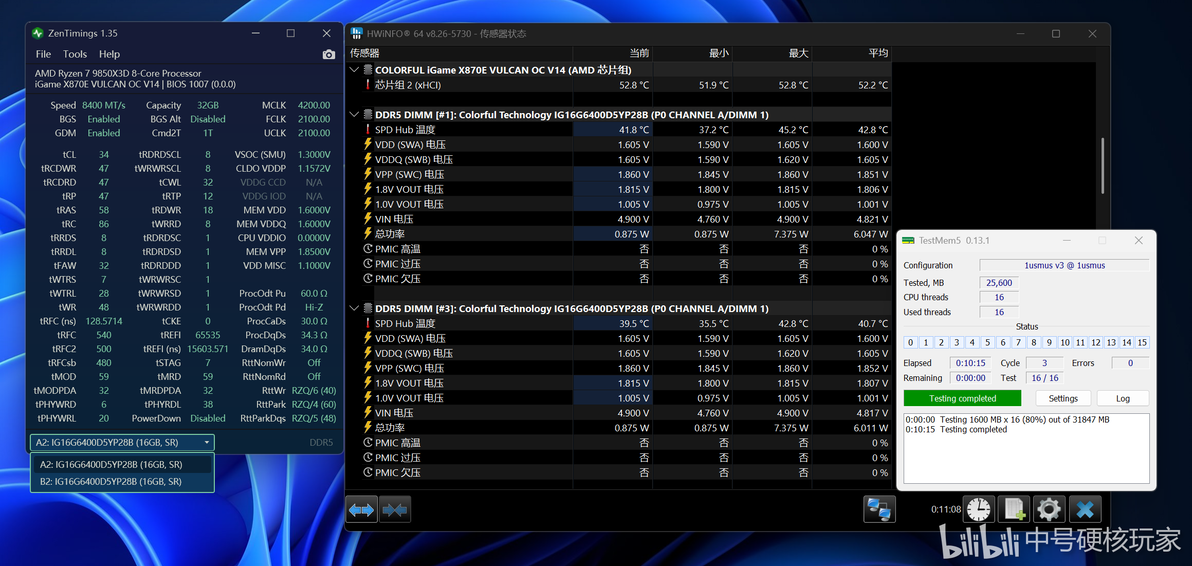Click lightning icon of VIN 电压 under DIMM #3

[x=368, y=413]
